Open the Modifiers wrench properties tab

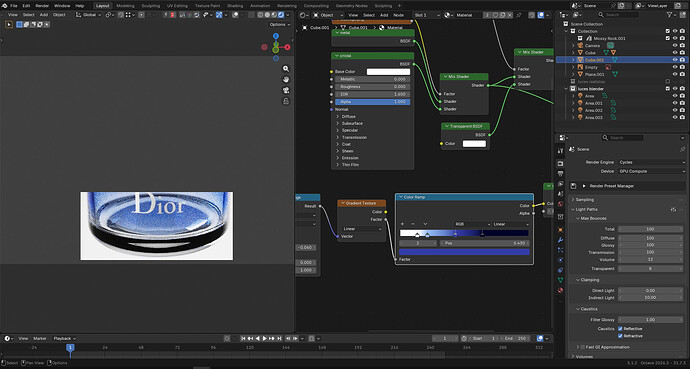(560, 240)
